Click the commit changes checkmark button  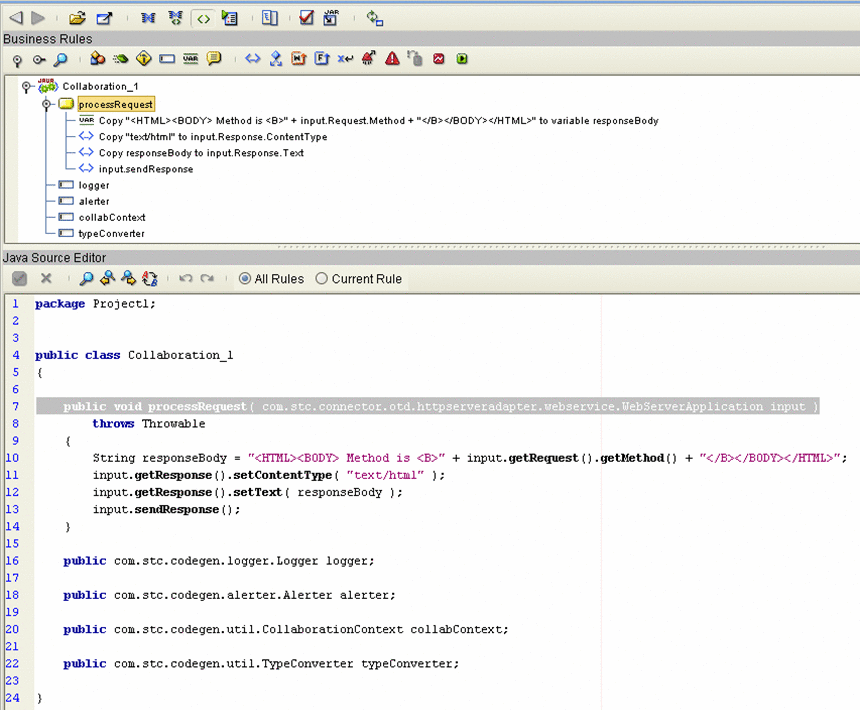tap(19, 279)
